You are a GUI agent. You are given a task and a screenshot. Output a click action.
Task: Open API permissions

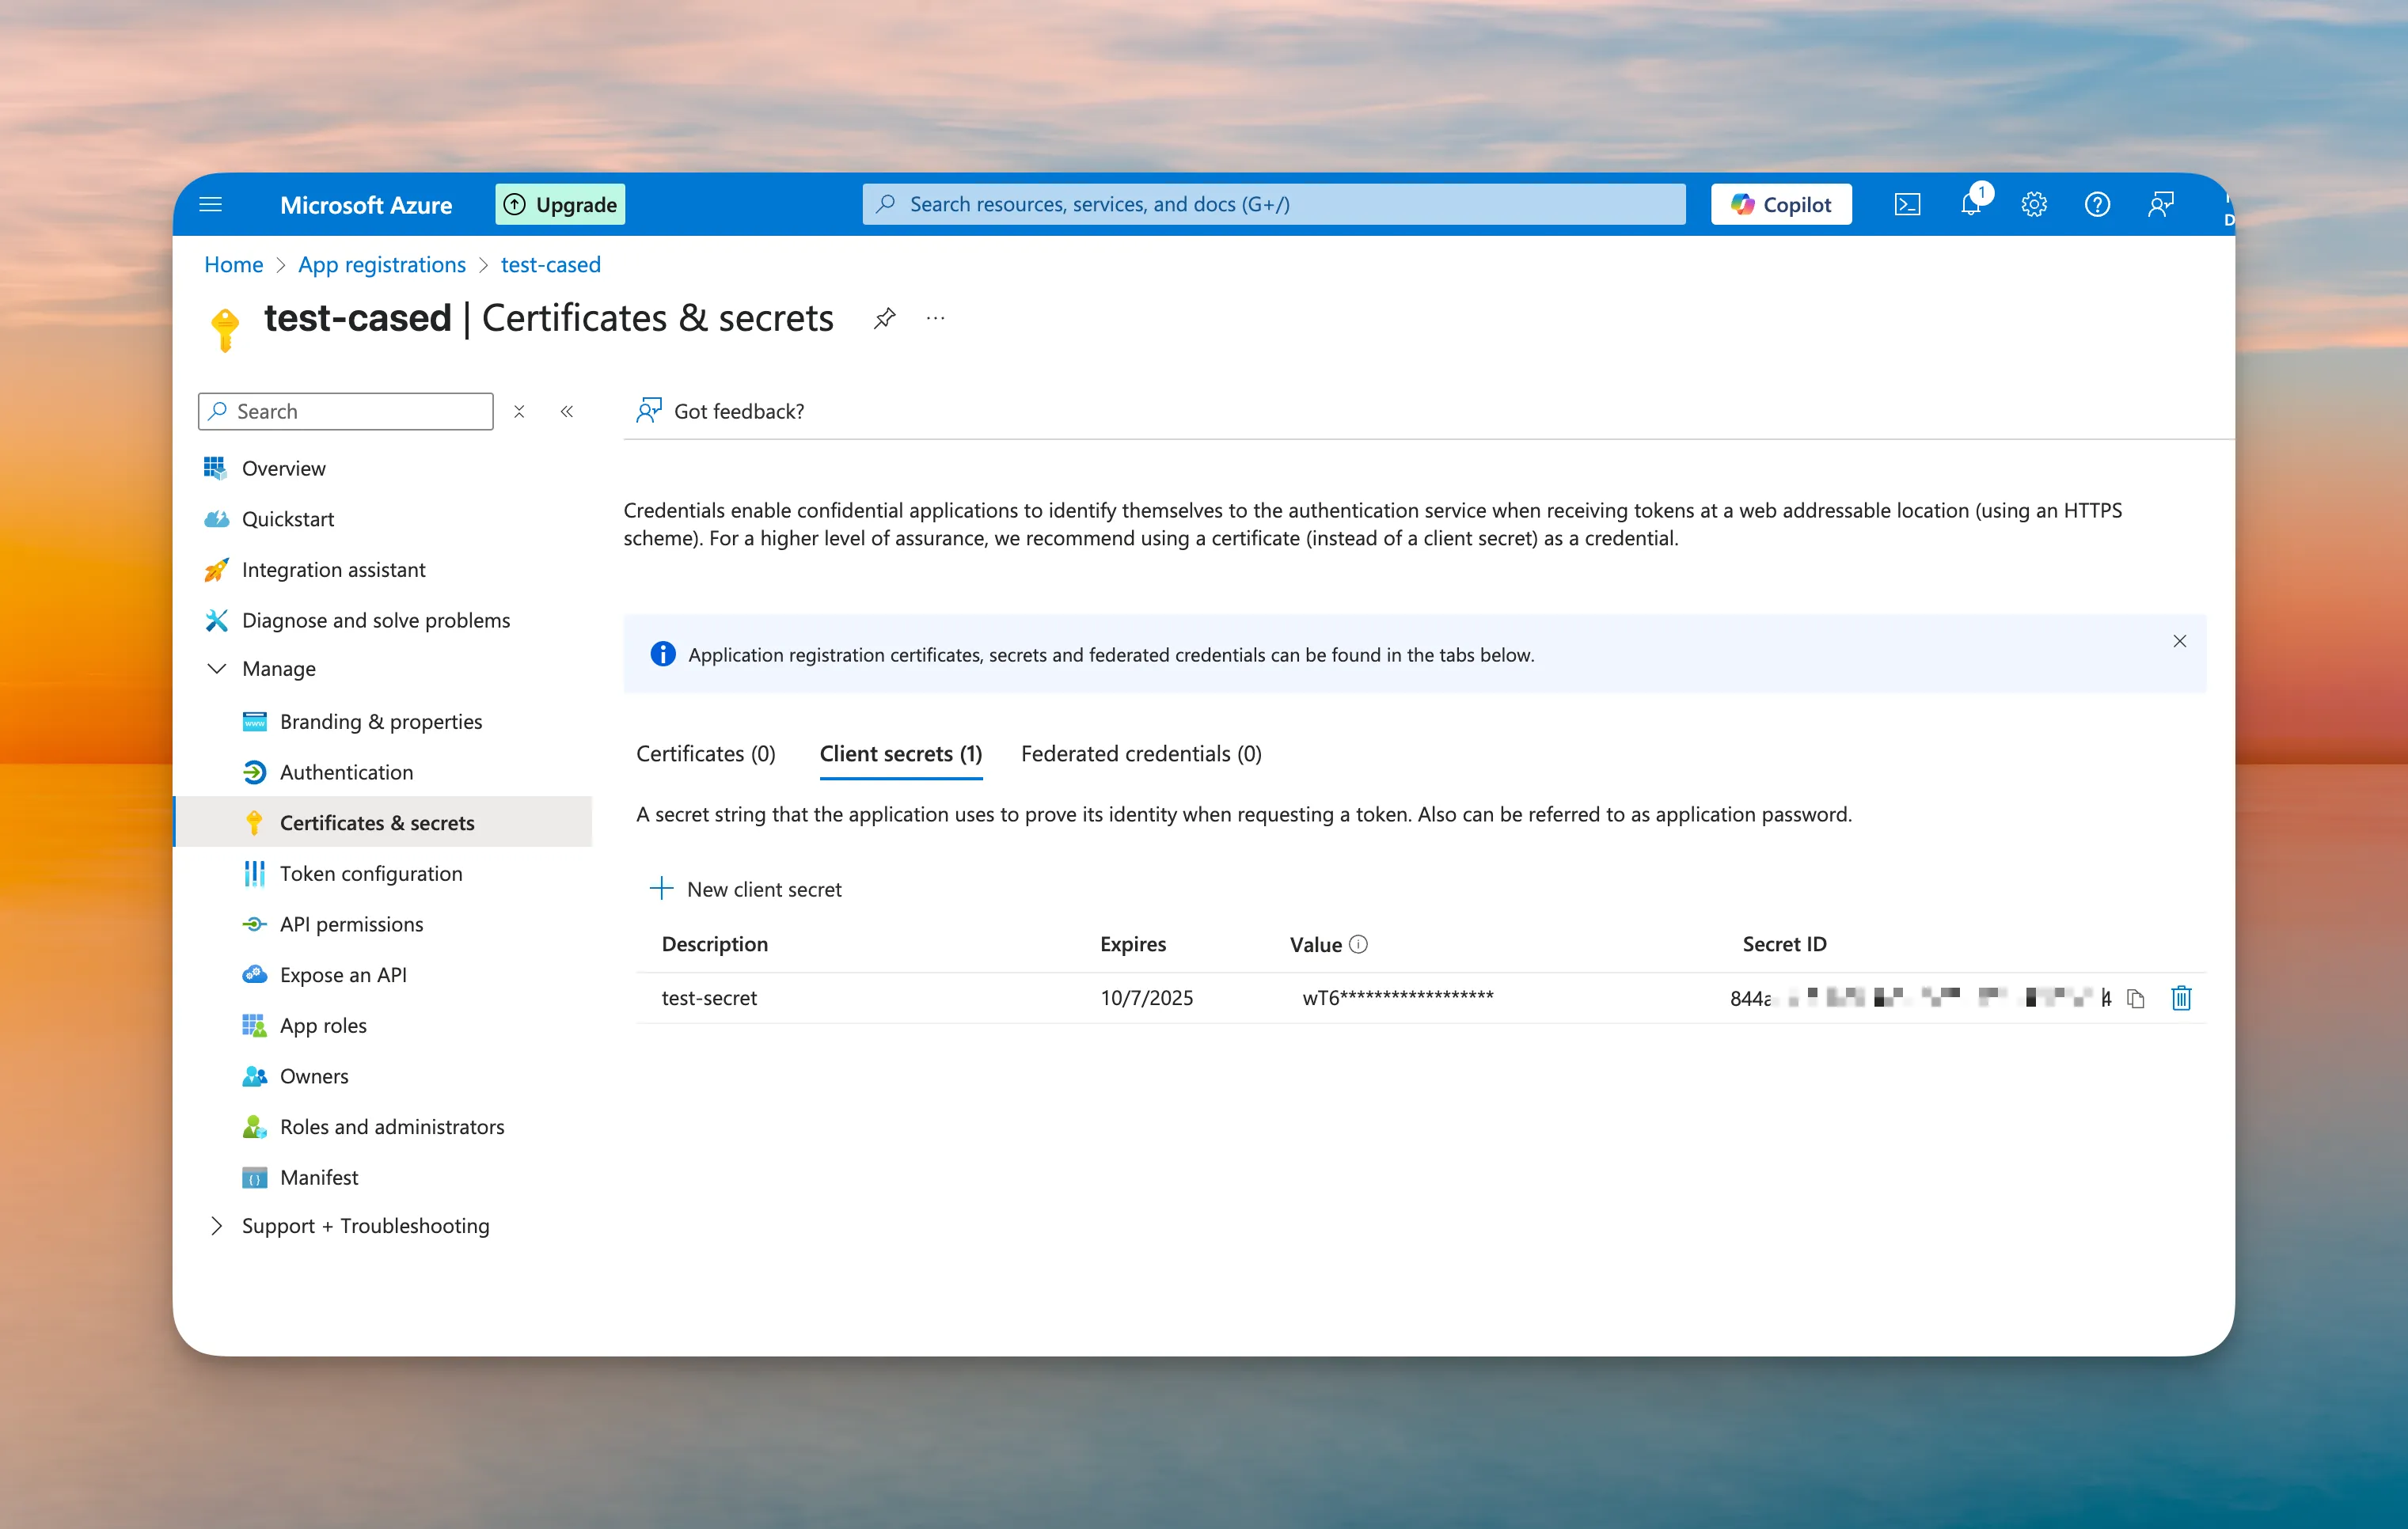[351, 924]
